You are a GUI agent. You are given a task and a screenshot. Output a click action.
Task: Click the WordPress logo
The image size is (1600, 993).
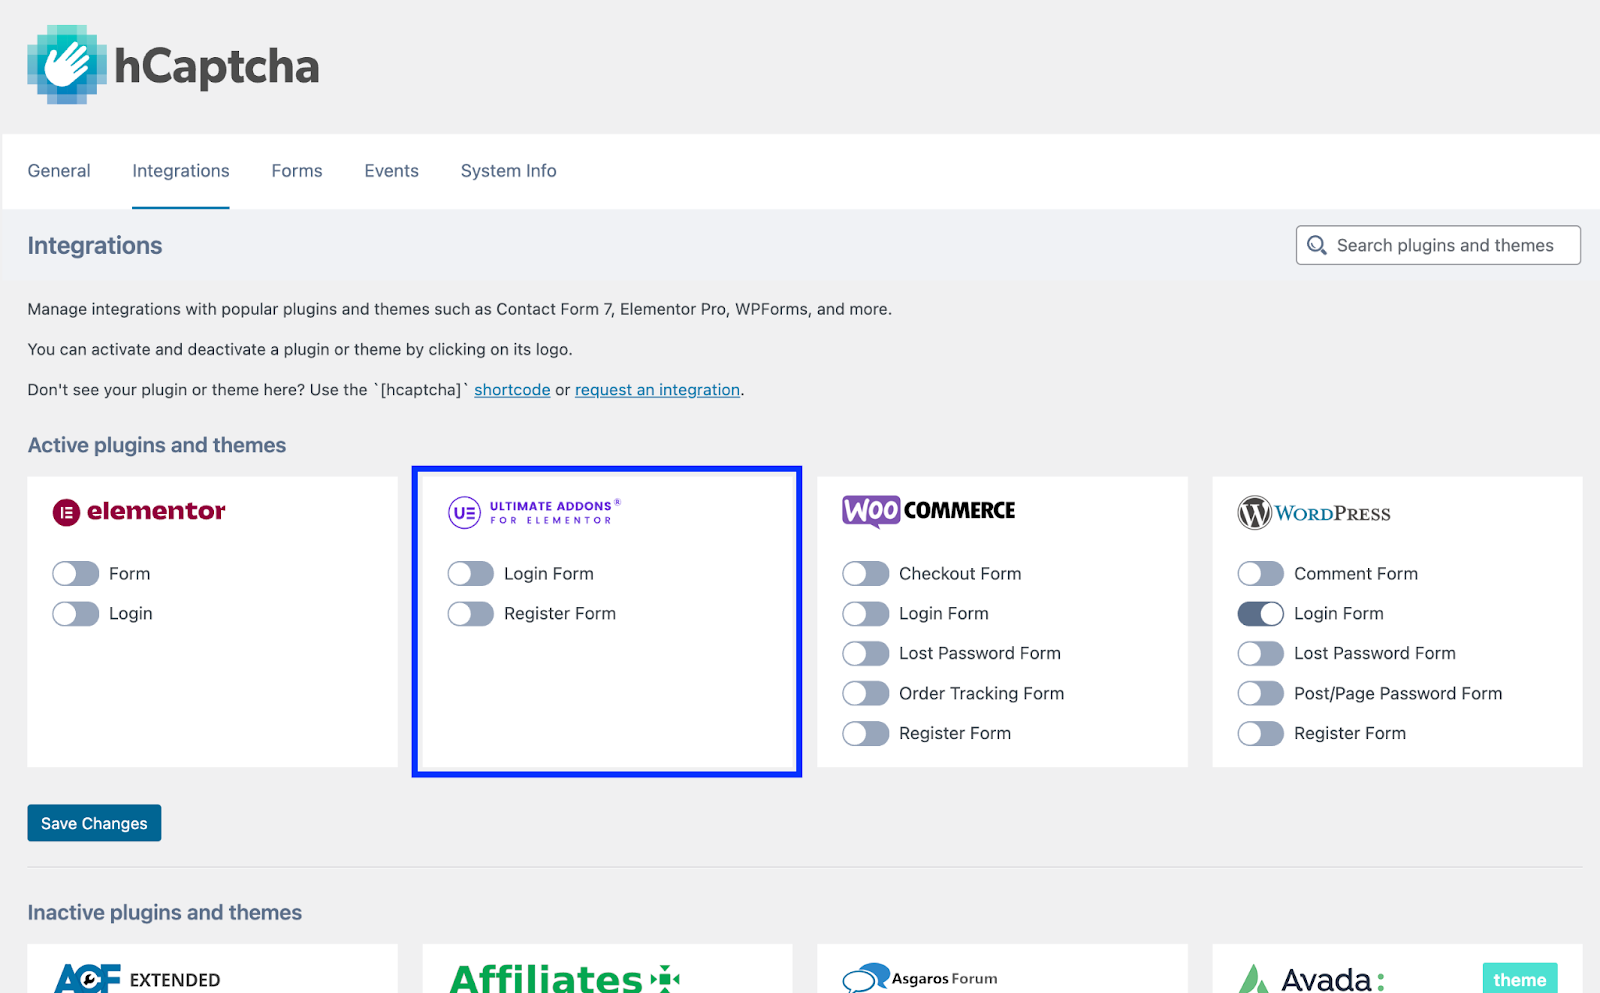pyautogui.click(x=1314, y=513)
